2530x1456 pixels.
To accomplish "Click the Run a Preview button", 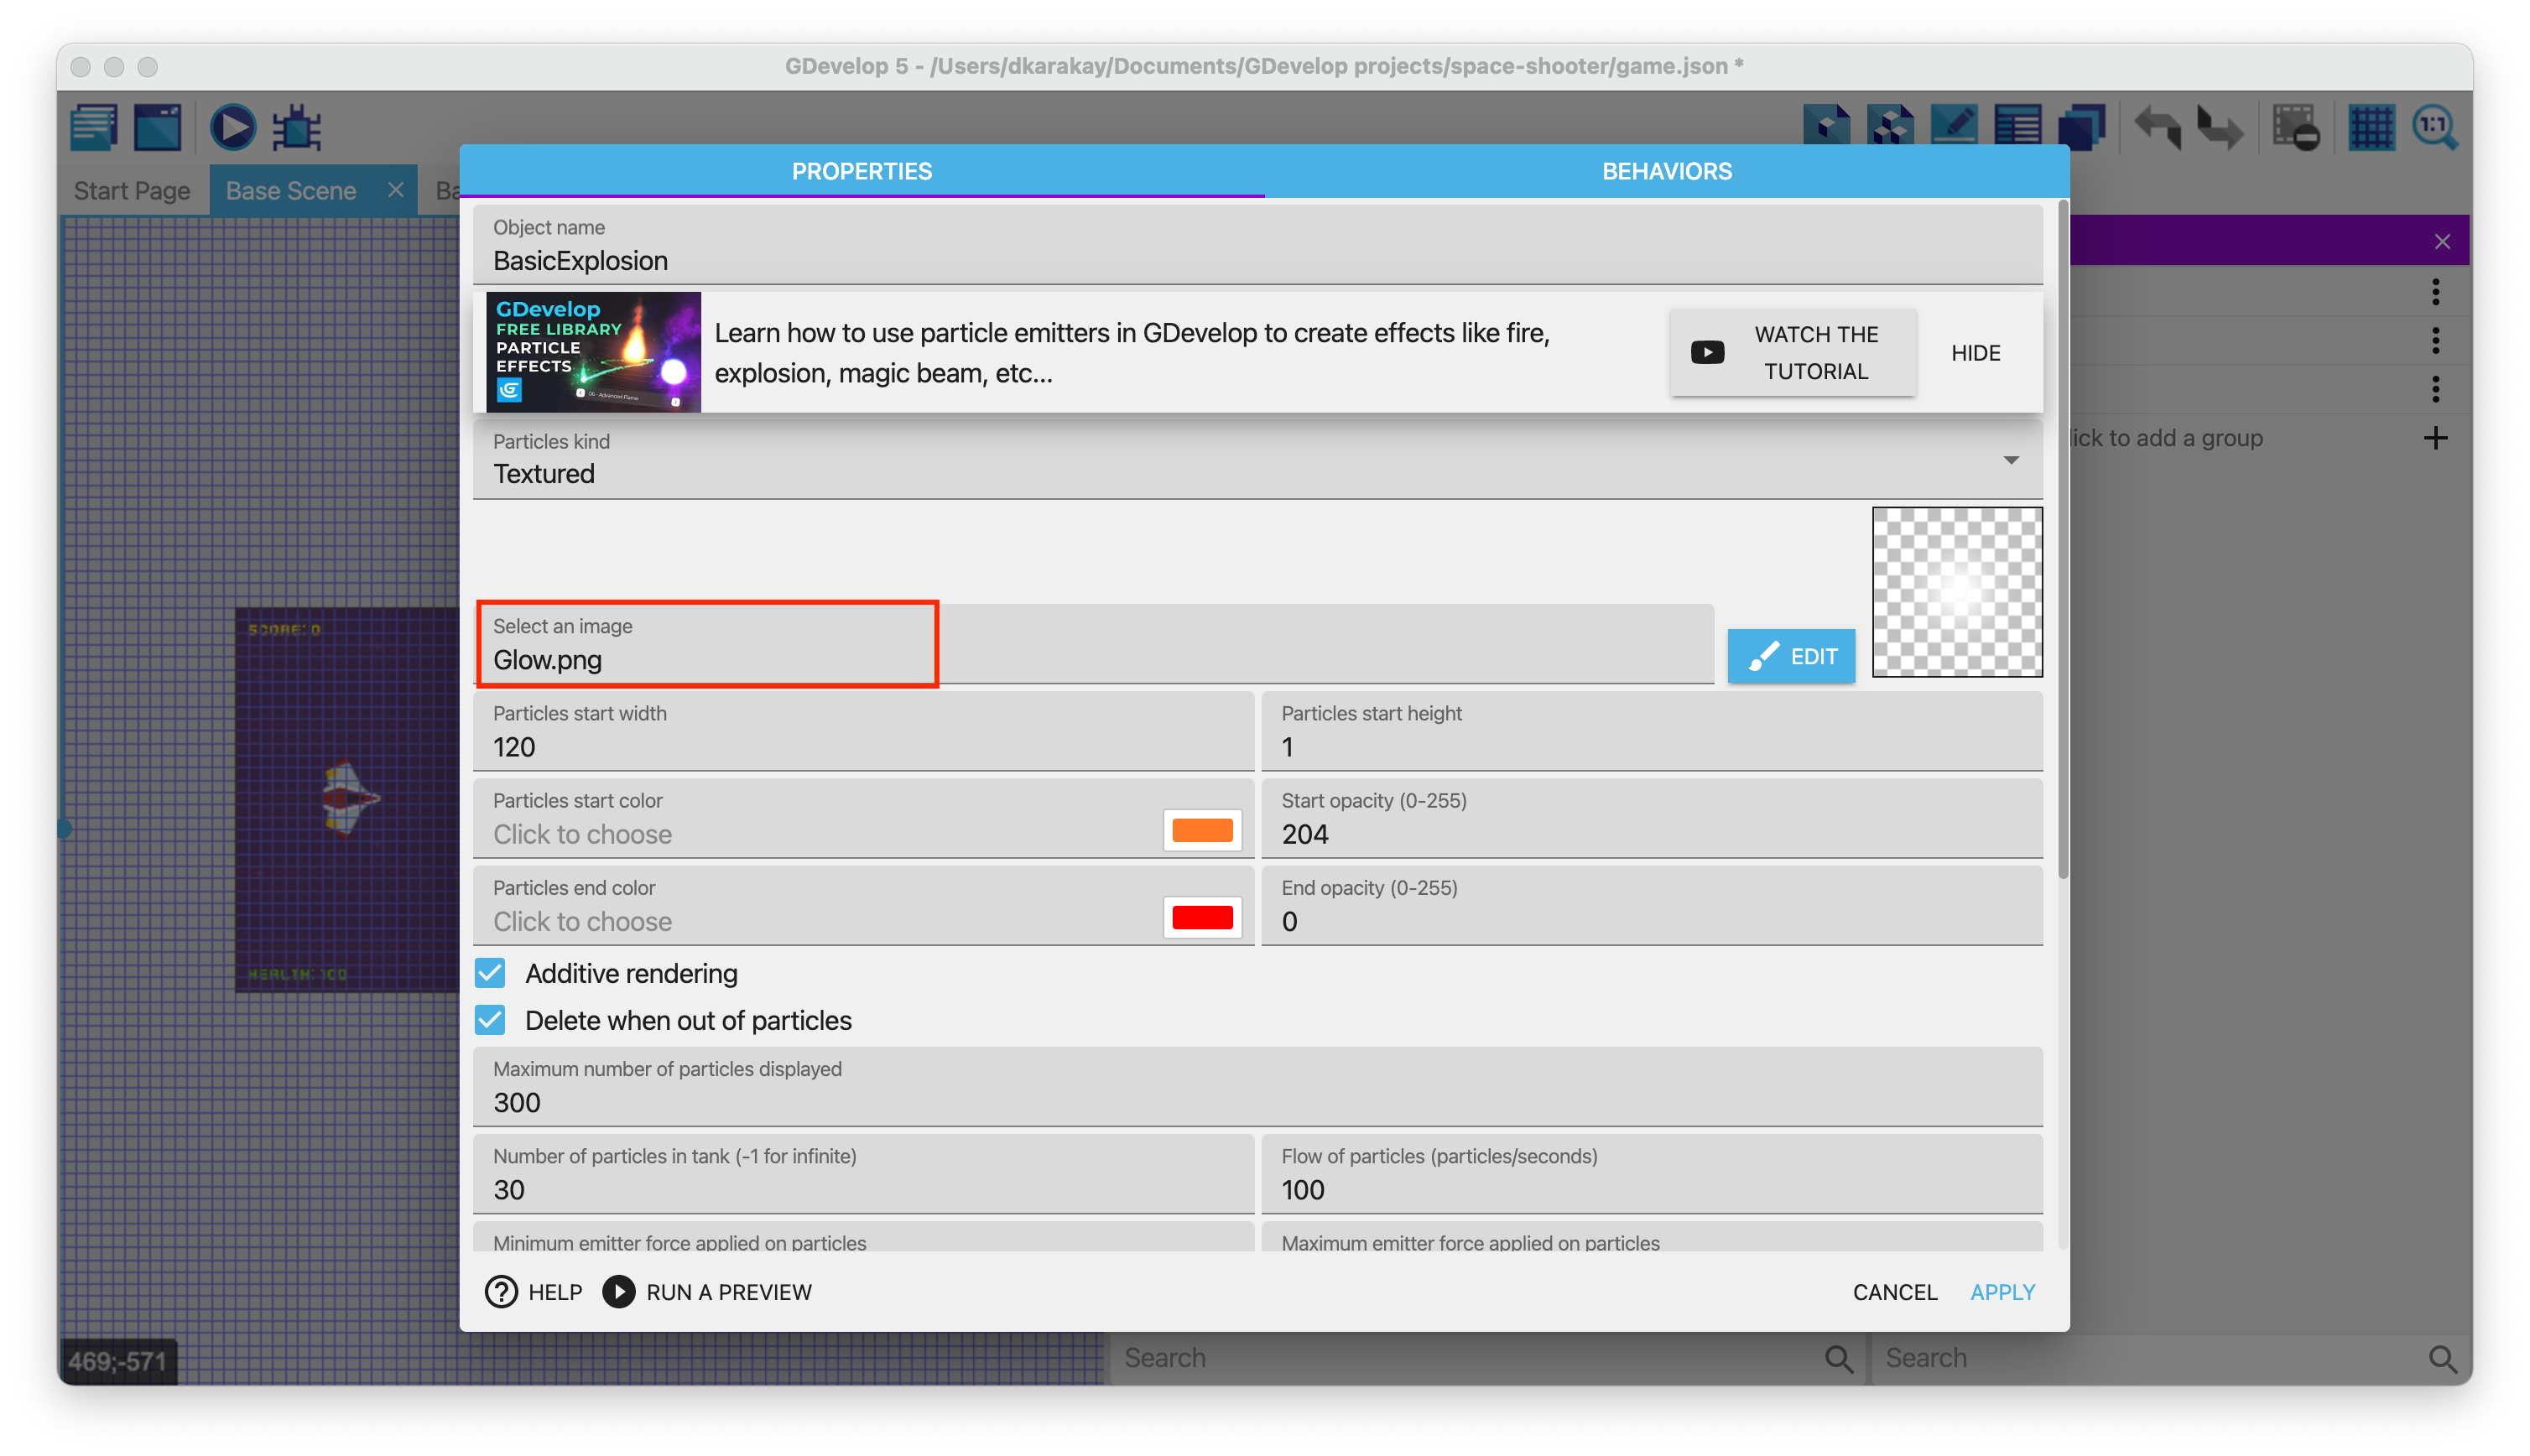I will [x=708, y=1292].
